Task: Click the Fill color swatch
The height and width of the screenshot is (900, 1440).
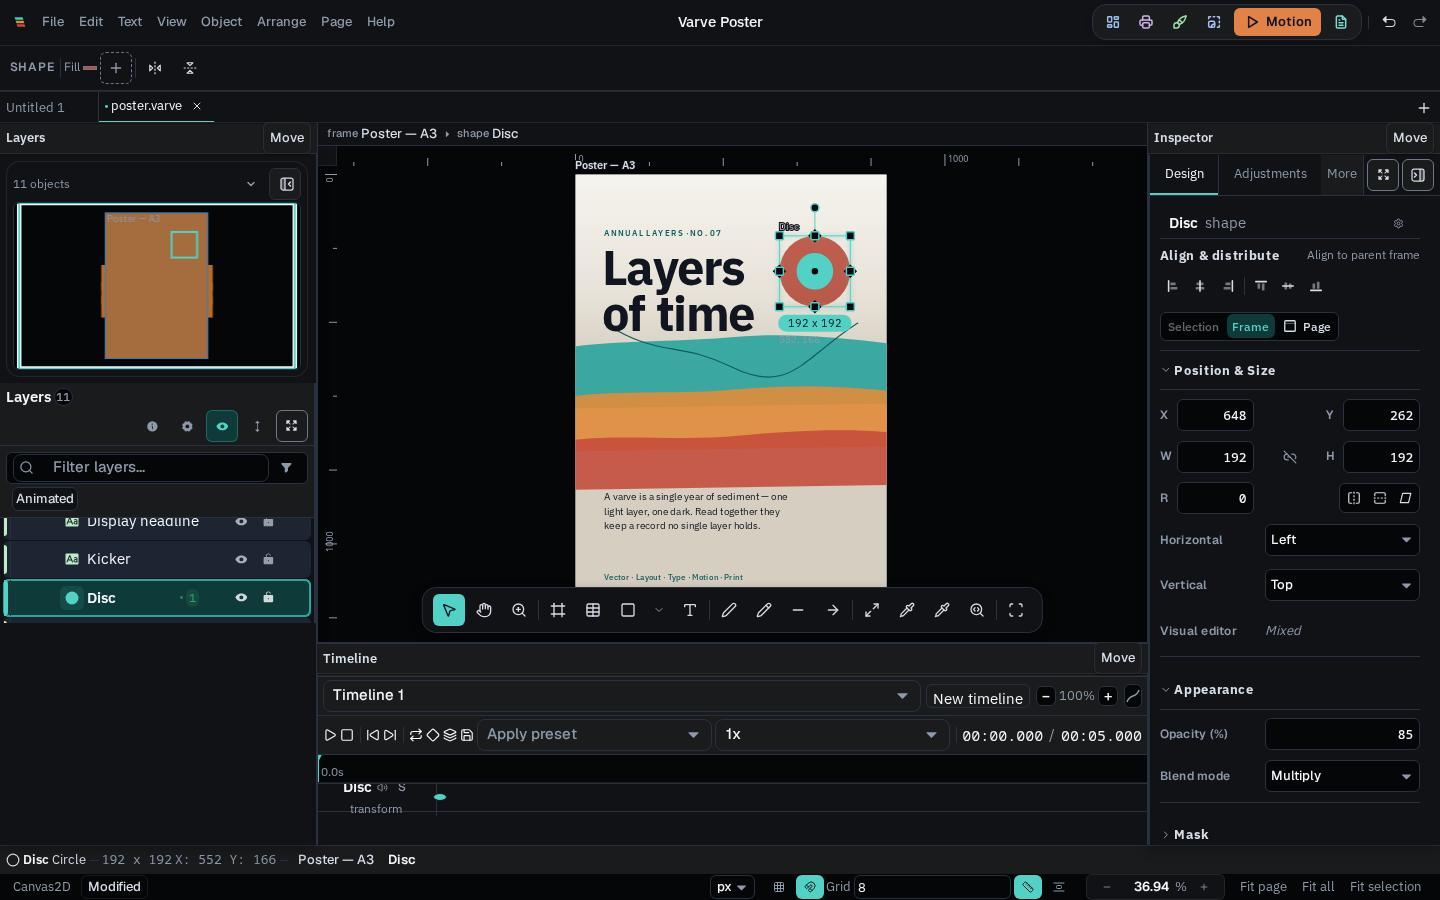Action: 90,68
